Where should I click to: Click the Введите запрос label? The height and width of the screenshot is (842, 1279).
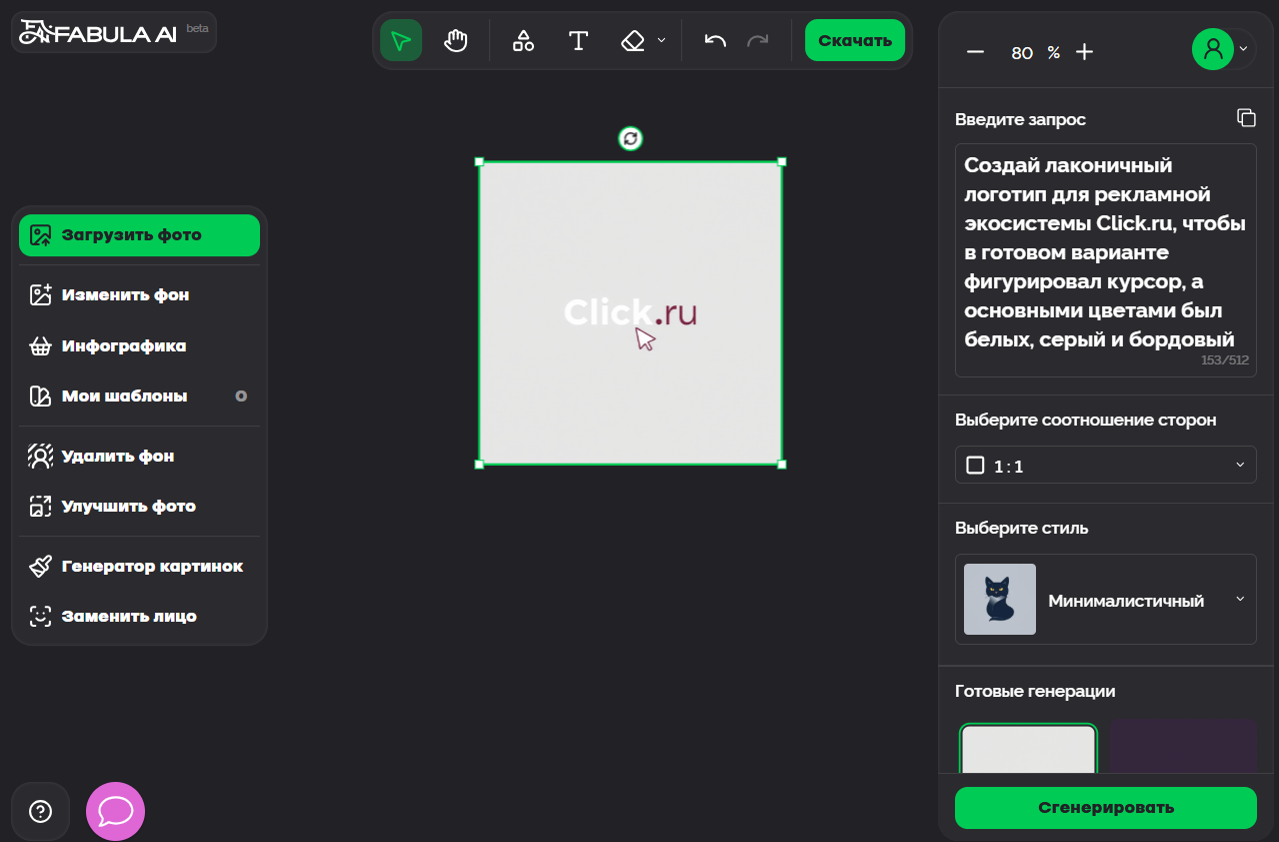pyautogui.click(x=1020, y=119)
